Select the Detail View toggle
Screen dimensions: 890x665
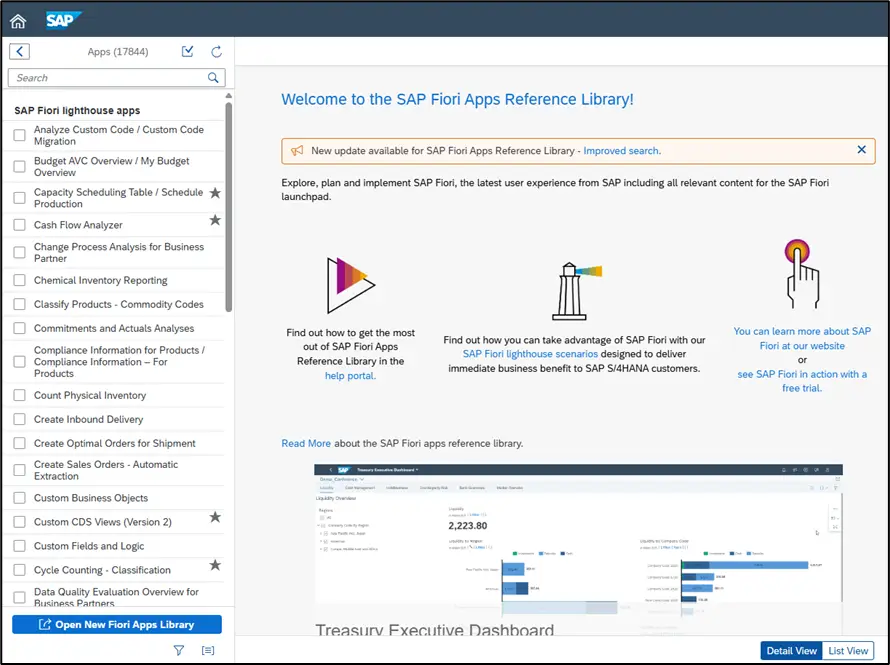[791, 651]
